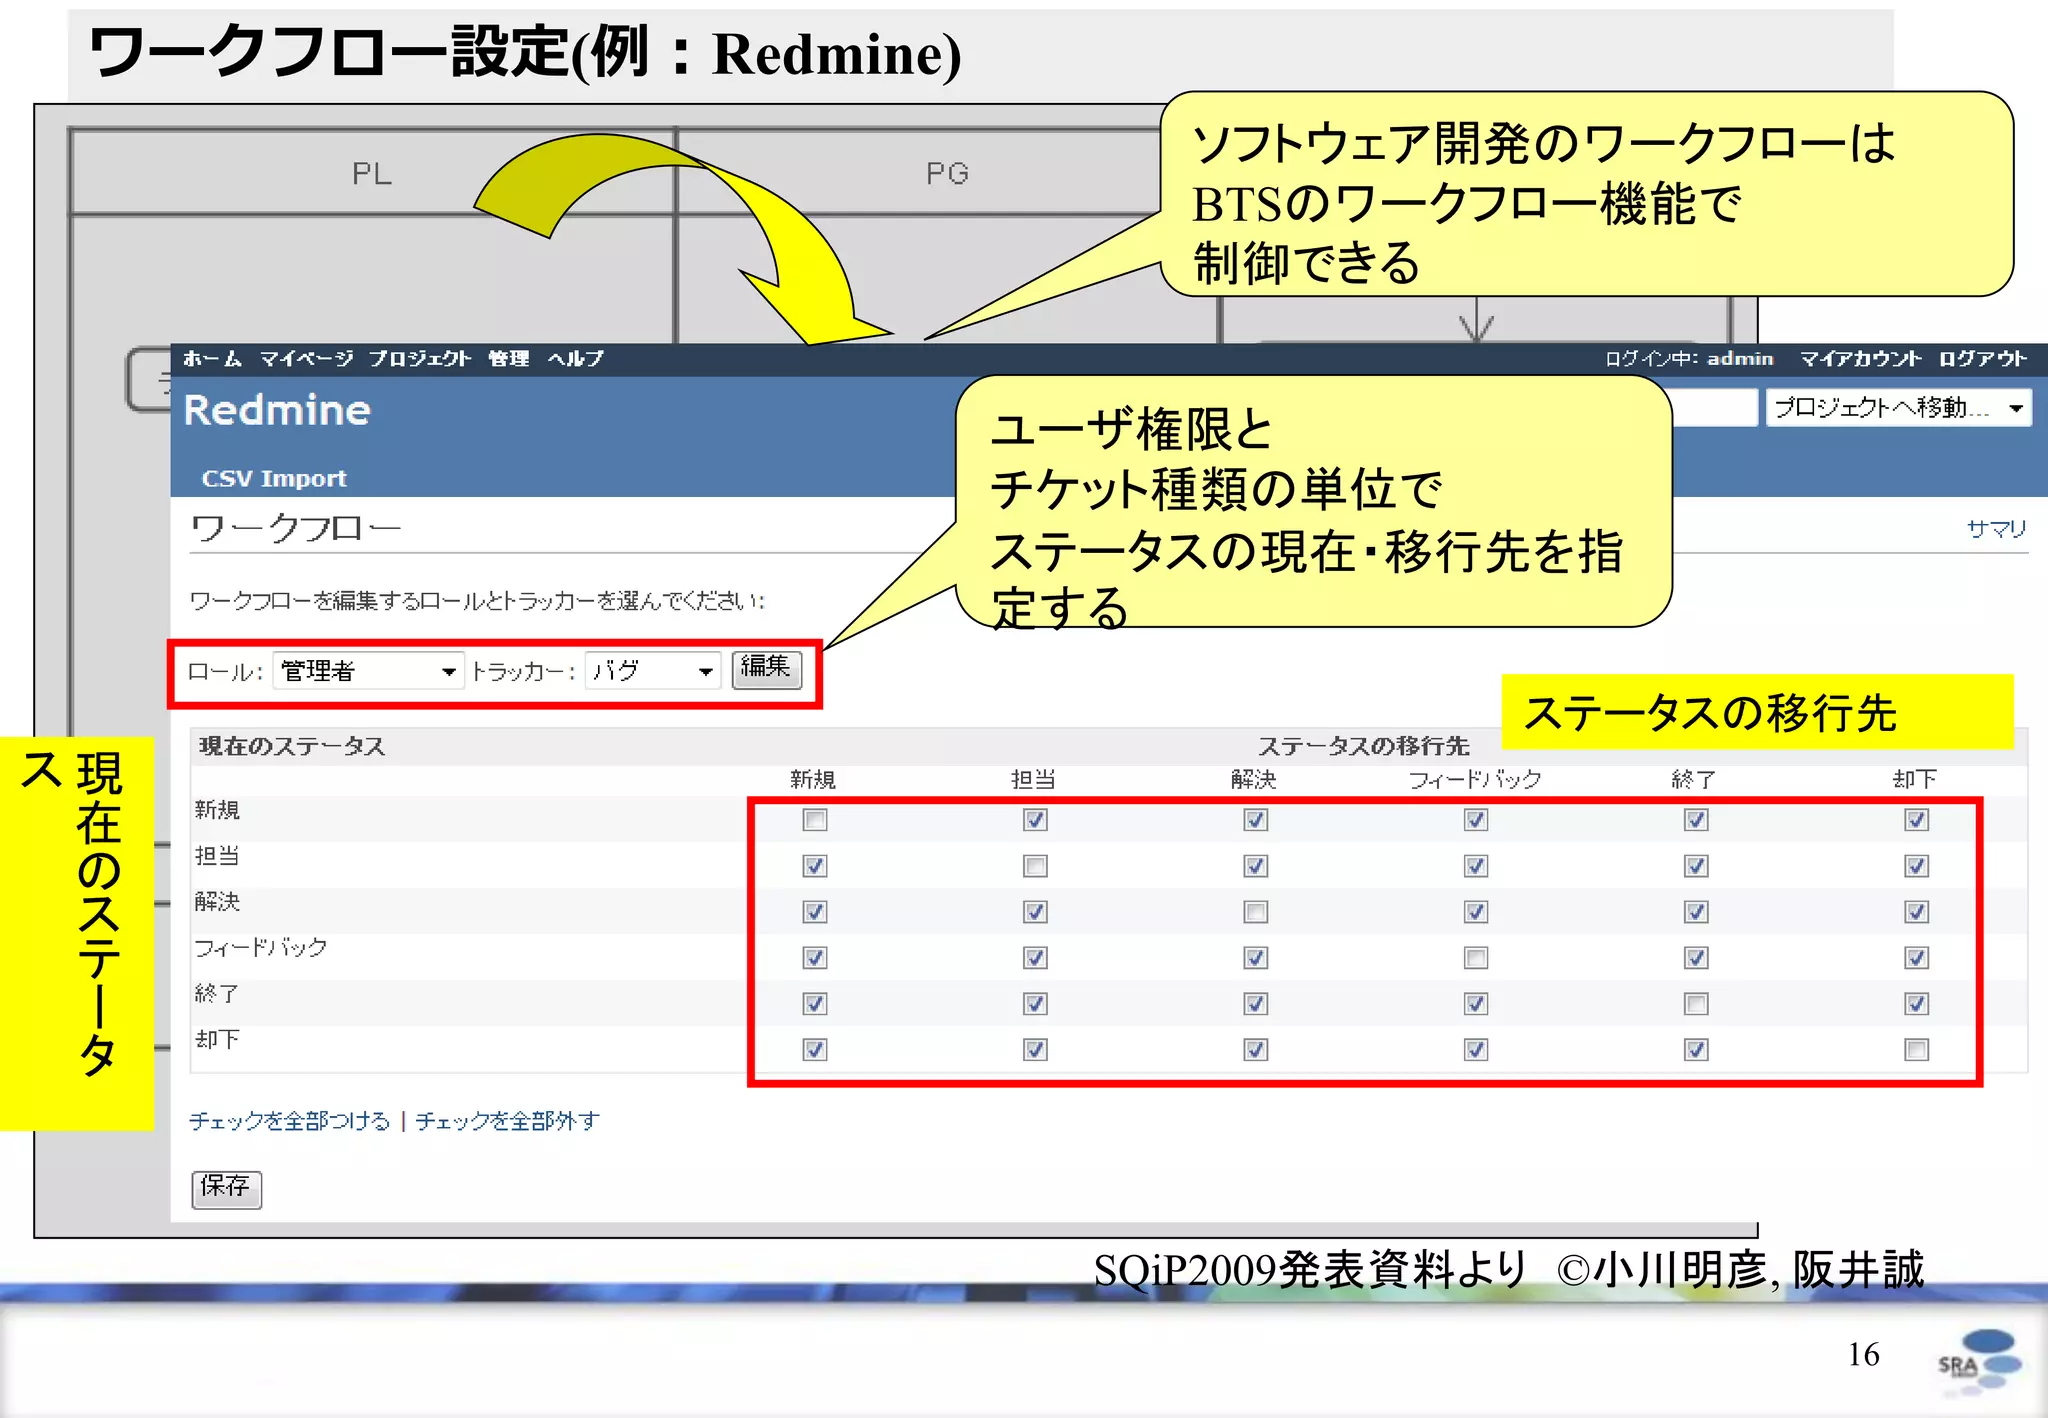Viewport: 2048px width, 1418px height.
Task: Uncheck フィードバック row to 終了 checkbox
Action: click(1696, 958)
